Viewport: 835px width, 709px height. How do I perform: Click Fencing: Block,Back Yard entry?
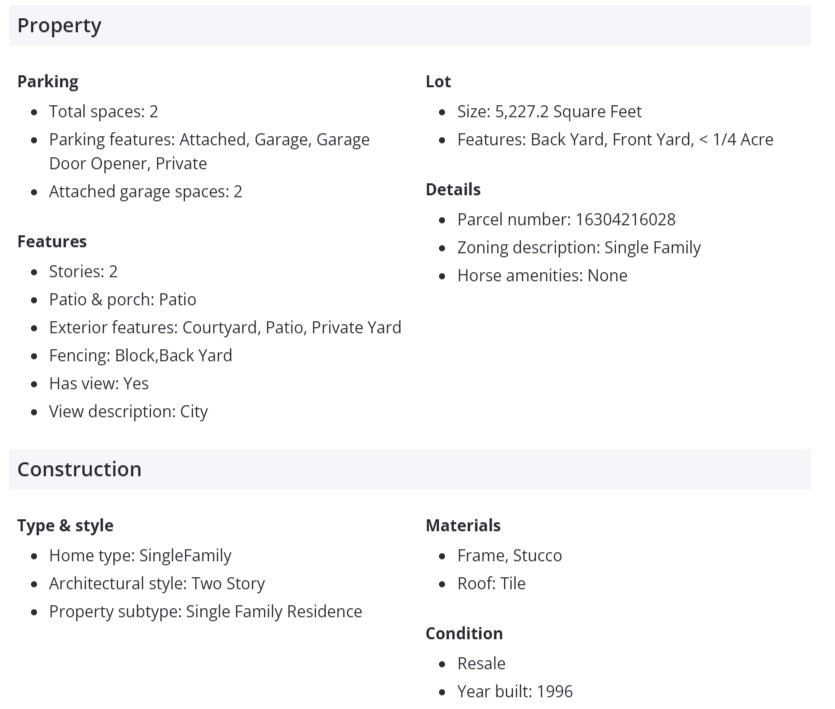(x=140, y=356)
